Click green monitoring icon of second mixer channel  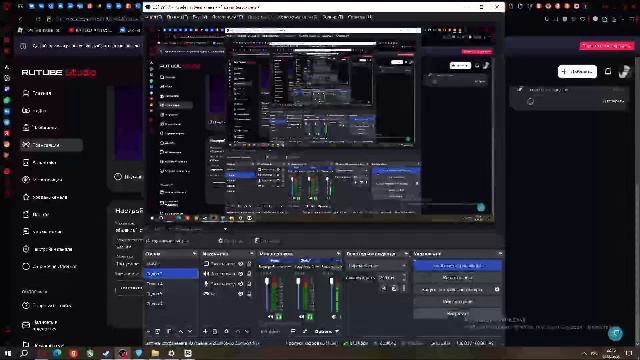coord(310,316)
